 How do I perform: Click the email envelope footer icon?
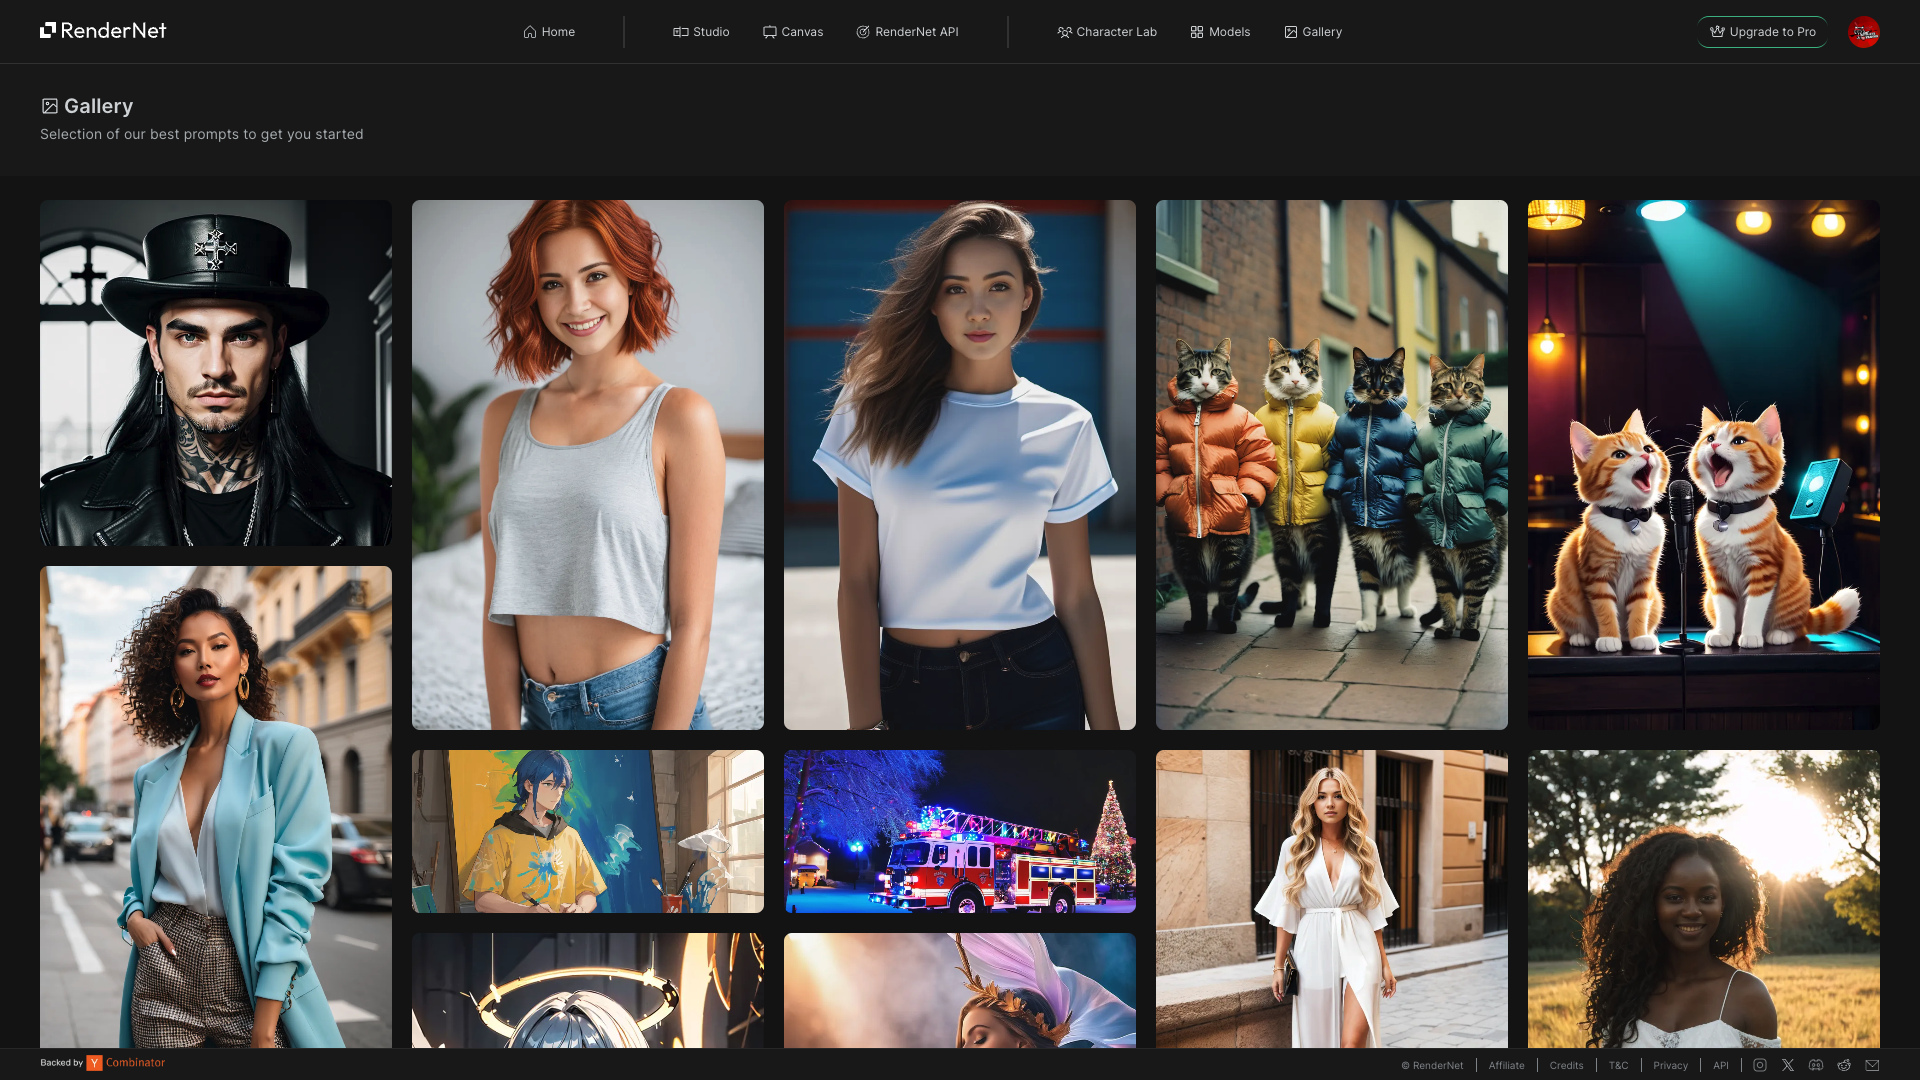(1872, 1065)
